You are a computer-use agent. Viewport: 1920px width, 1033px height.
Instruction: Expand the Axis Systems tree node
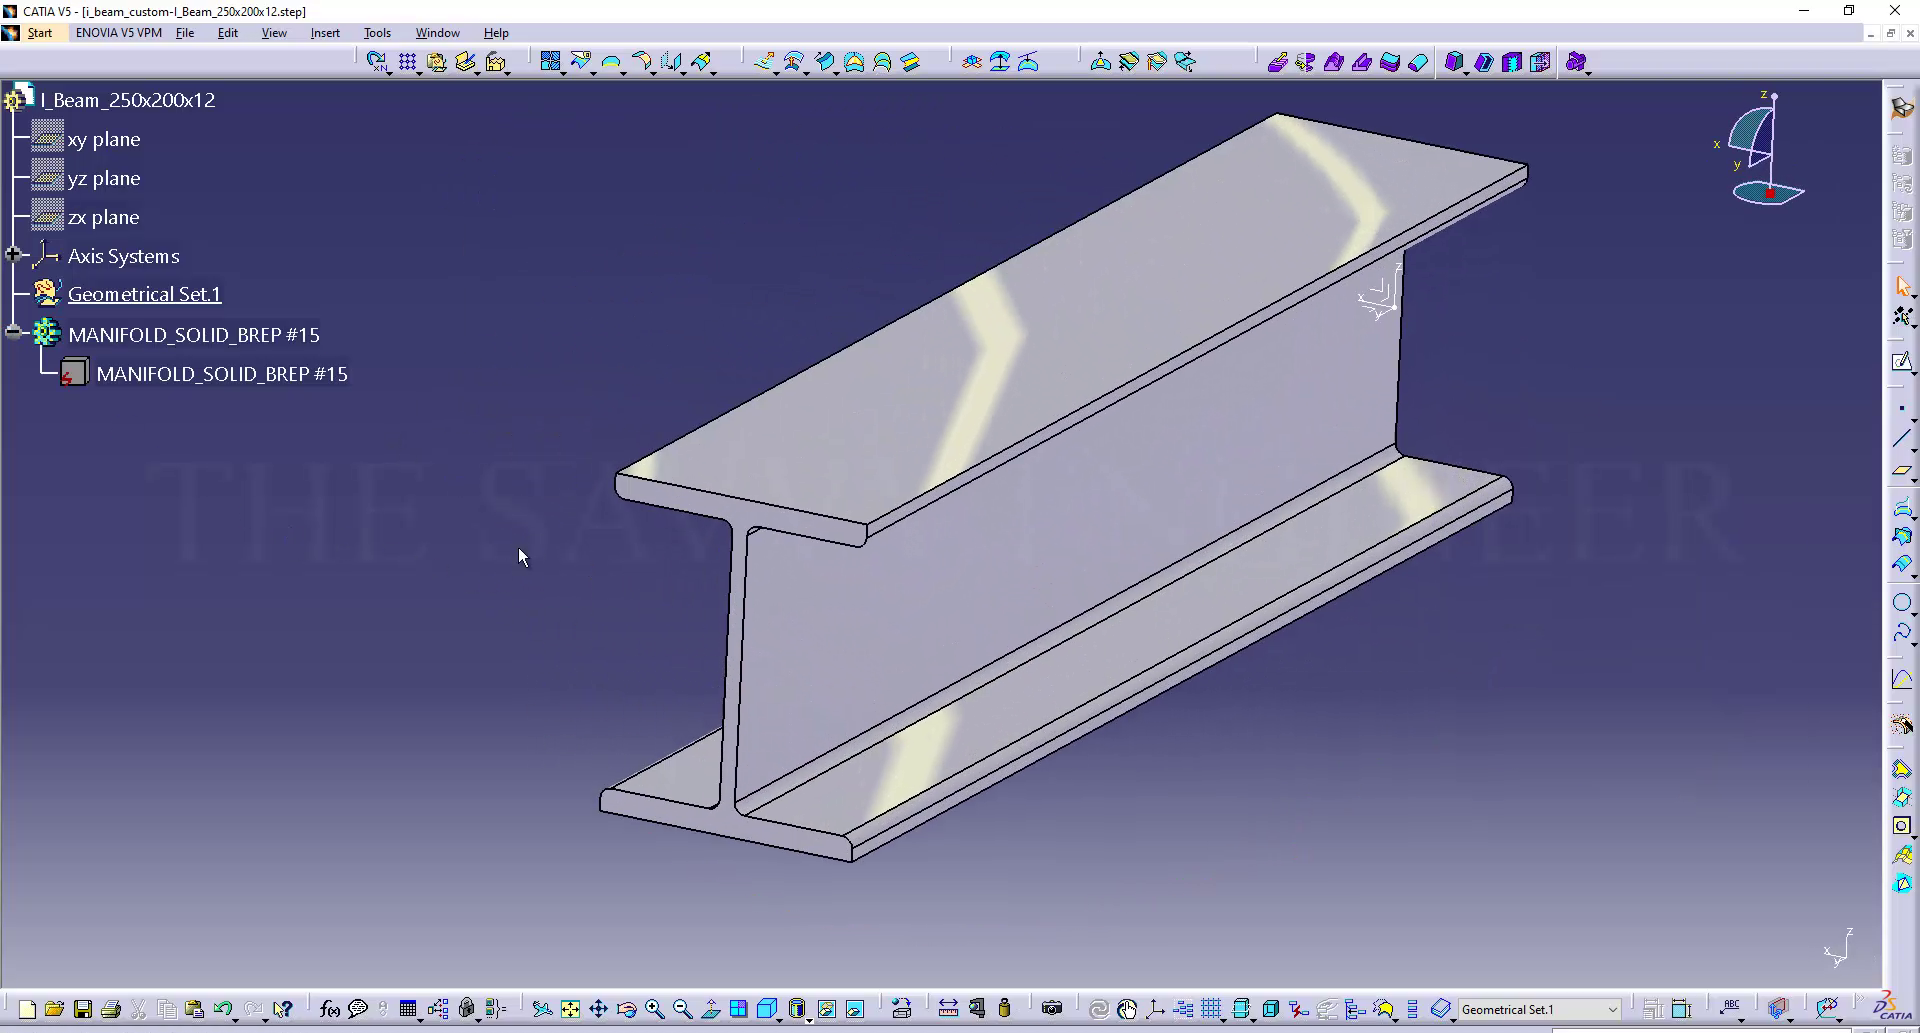13,256
